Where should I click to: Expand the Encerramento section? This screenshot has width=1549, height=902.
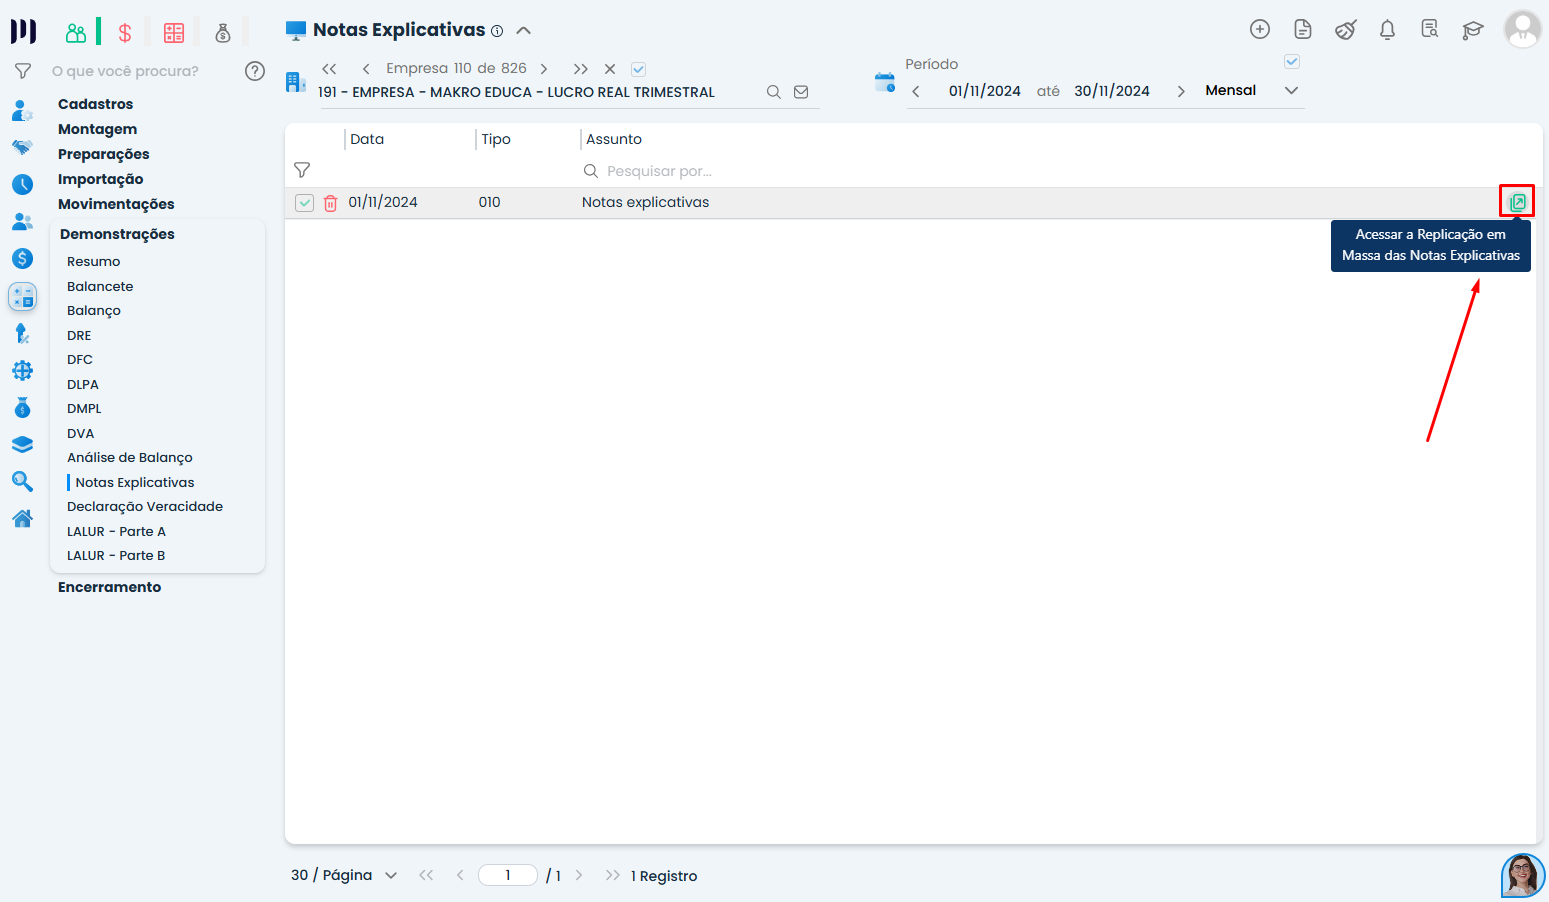pyautogui.click(x=109, y=587)
